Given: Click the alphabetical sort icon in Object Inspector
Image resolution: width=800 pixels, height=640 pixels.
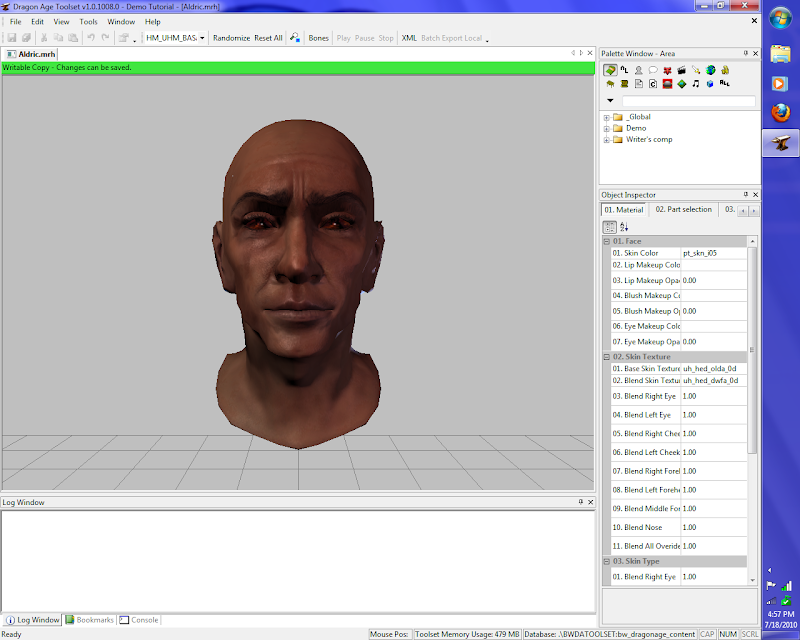Looking at the screenshot, I should [x=624, y=227].
